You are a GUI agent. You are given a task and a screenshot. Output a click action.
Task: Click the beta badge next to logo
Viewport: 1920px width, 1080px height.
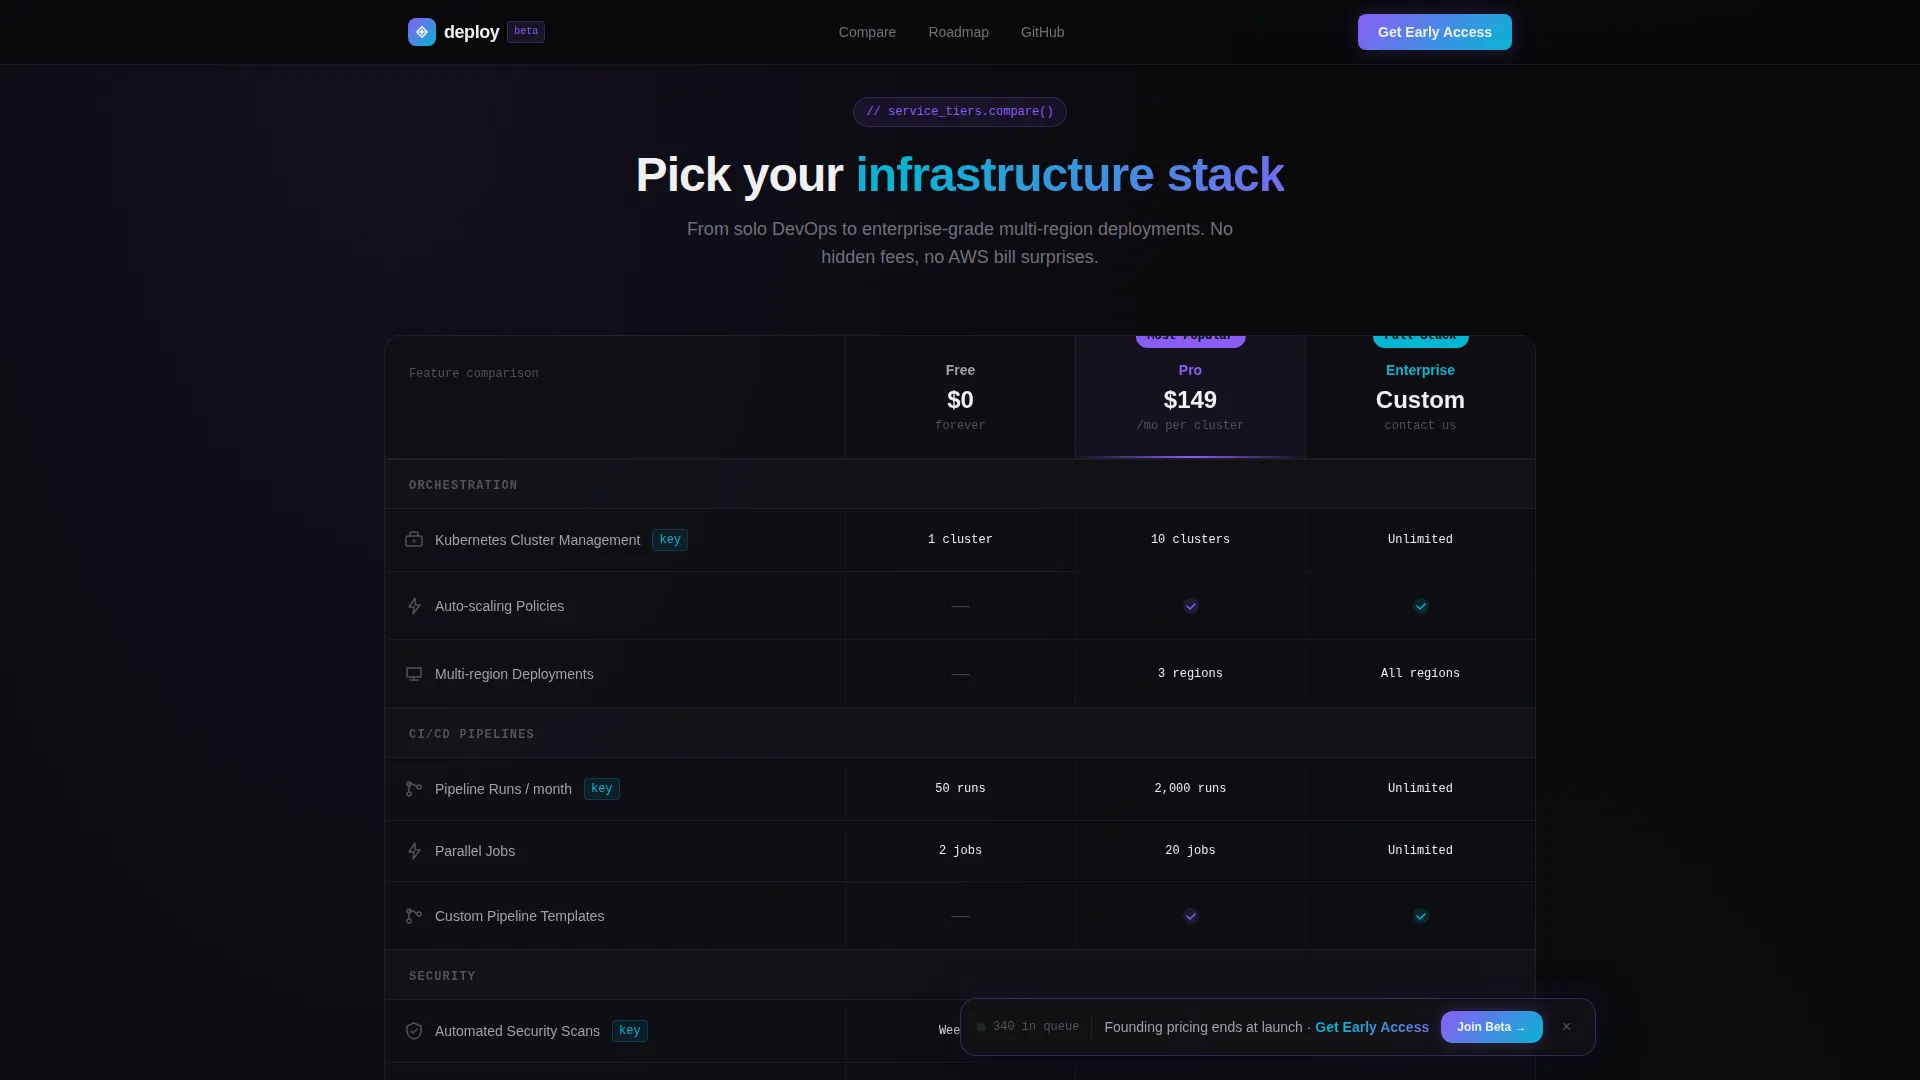pos(526,32)
